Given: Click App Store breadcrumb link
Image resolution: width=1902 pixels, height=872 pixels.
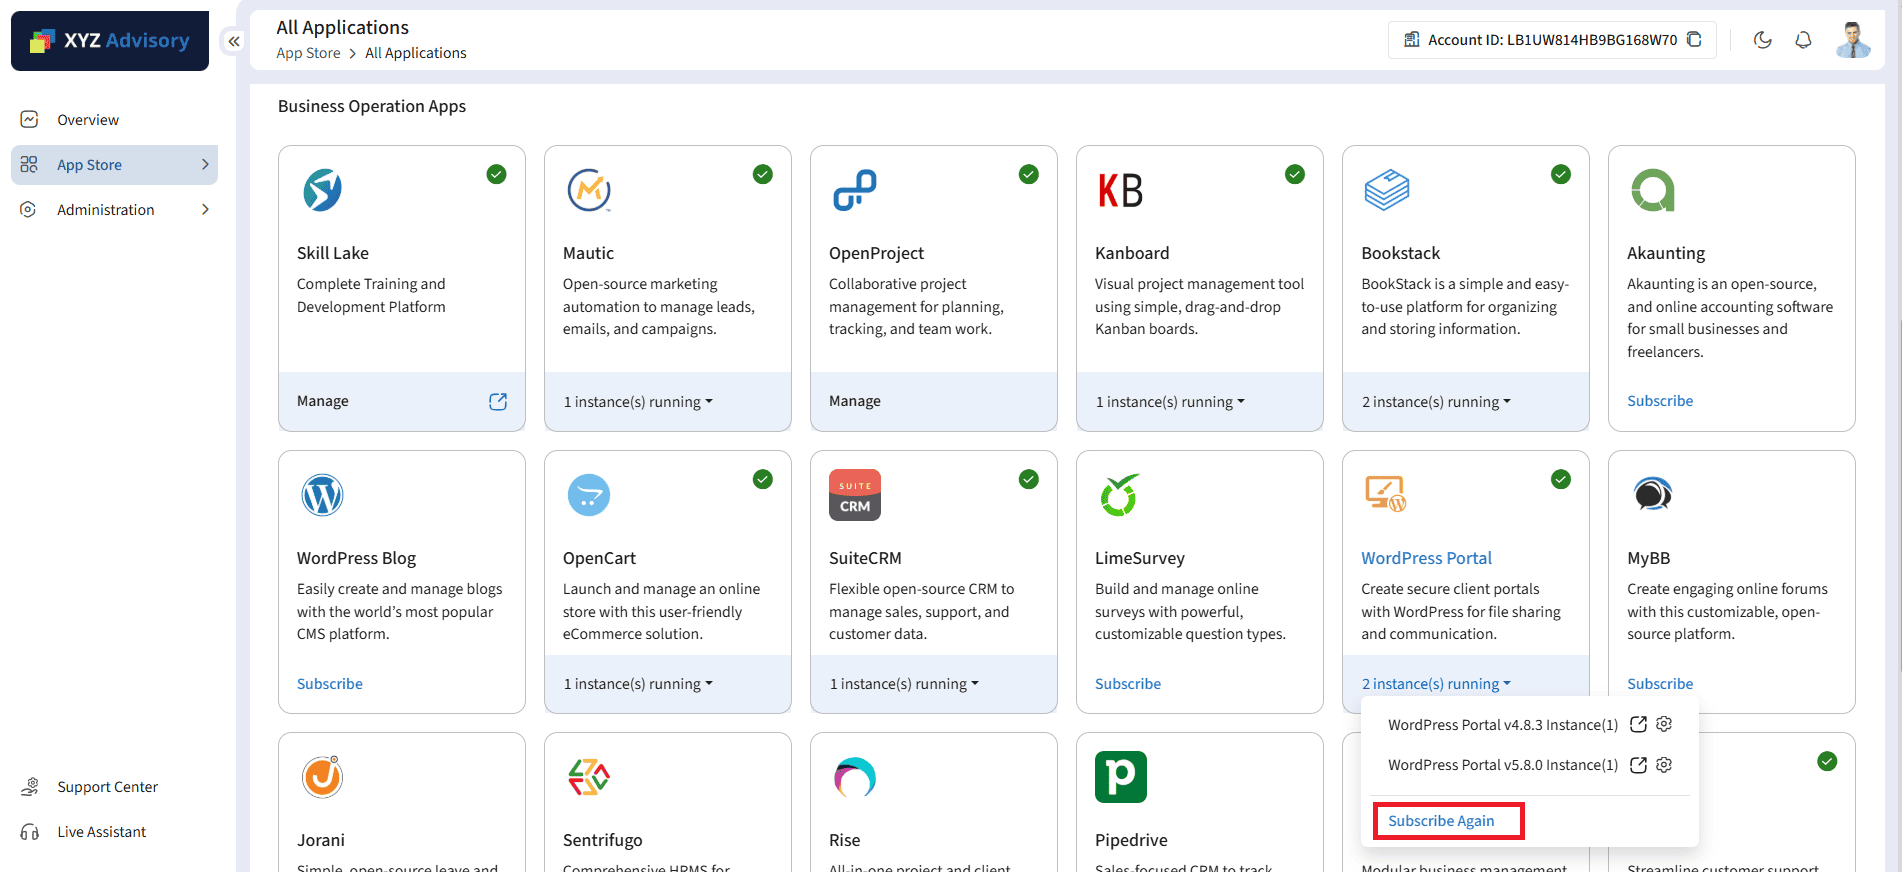Looking at the screenshot, I should [x=308, y=53].
